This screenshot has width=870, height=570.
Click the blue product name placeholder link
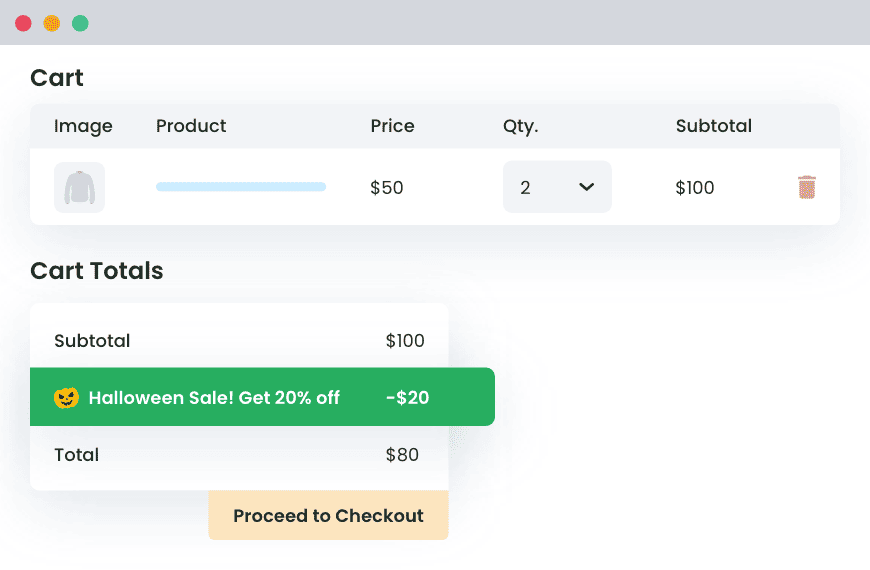tap(241, 187)
